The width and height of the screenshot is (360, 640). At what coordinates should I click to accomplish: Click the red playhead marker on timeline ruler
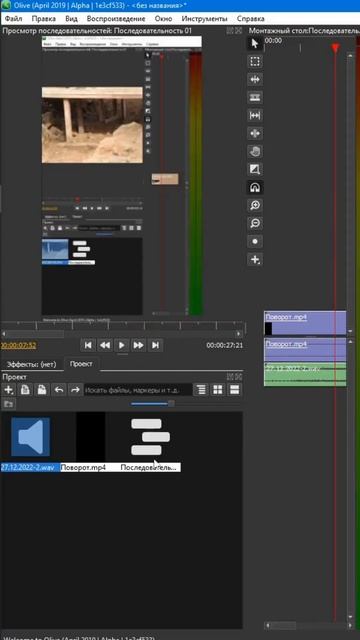tap(335, 48)
